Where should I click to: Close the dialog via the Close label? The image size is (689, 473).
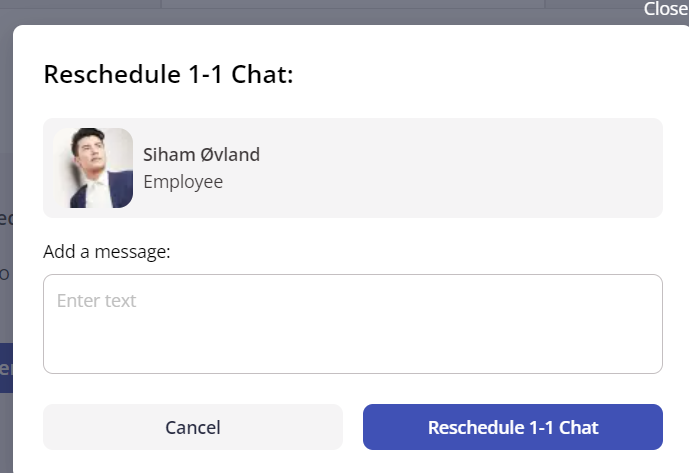[x=666, y=9]
